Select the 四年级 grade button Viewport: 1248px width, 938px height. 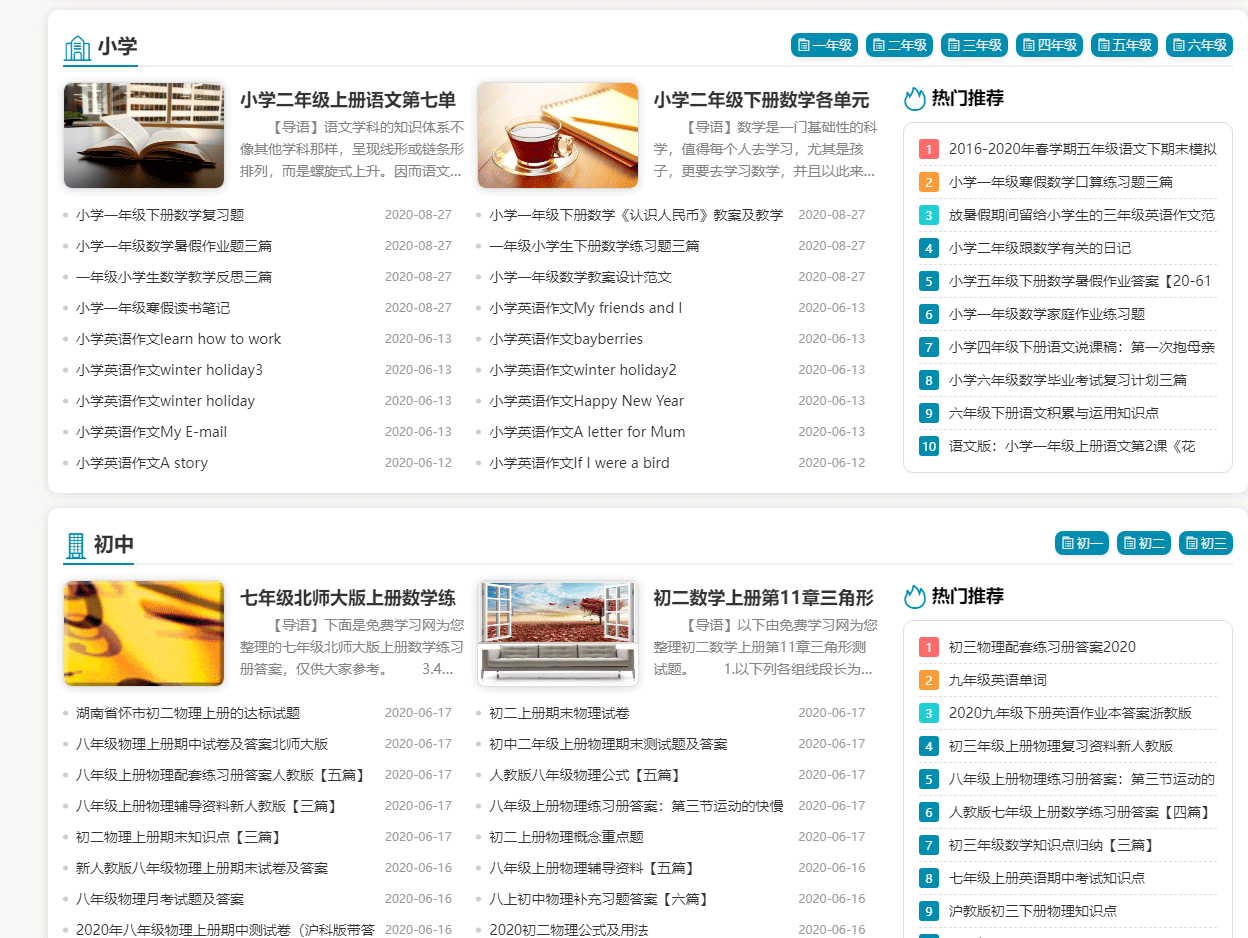point(1049,45)
